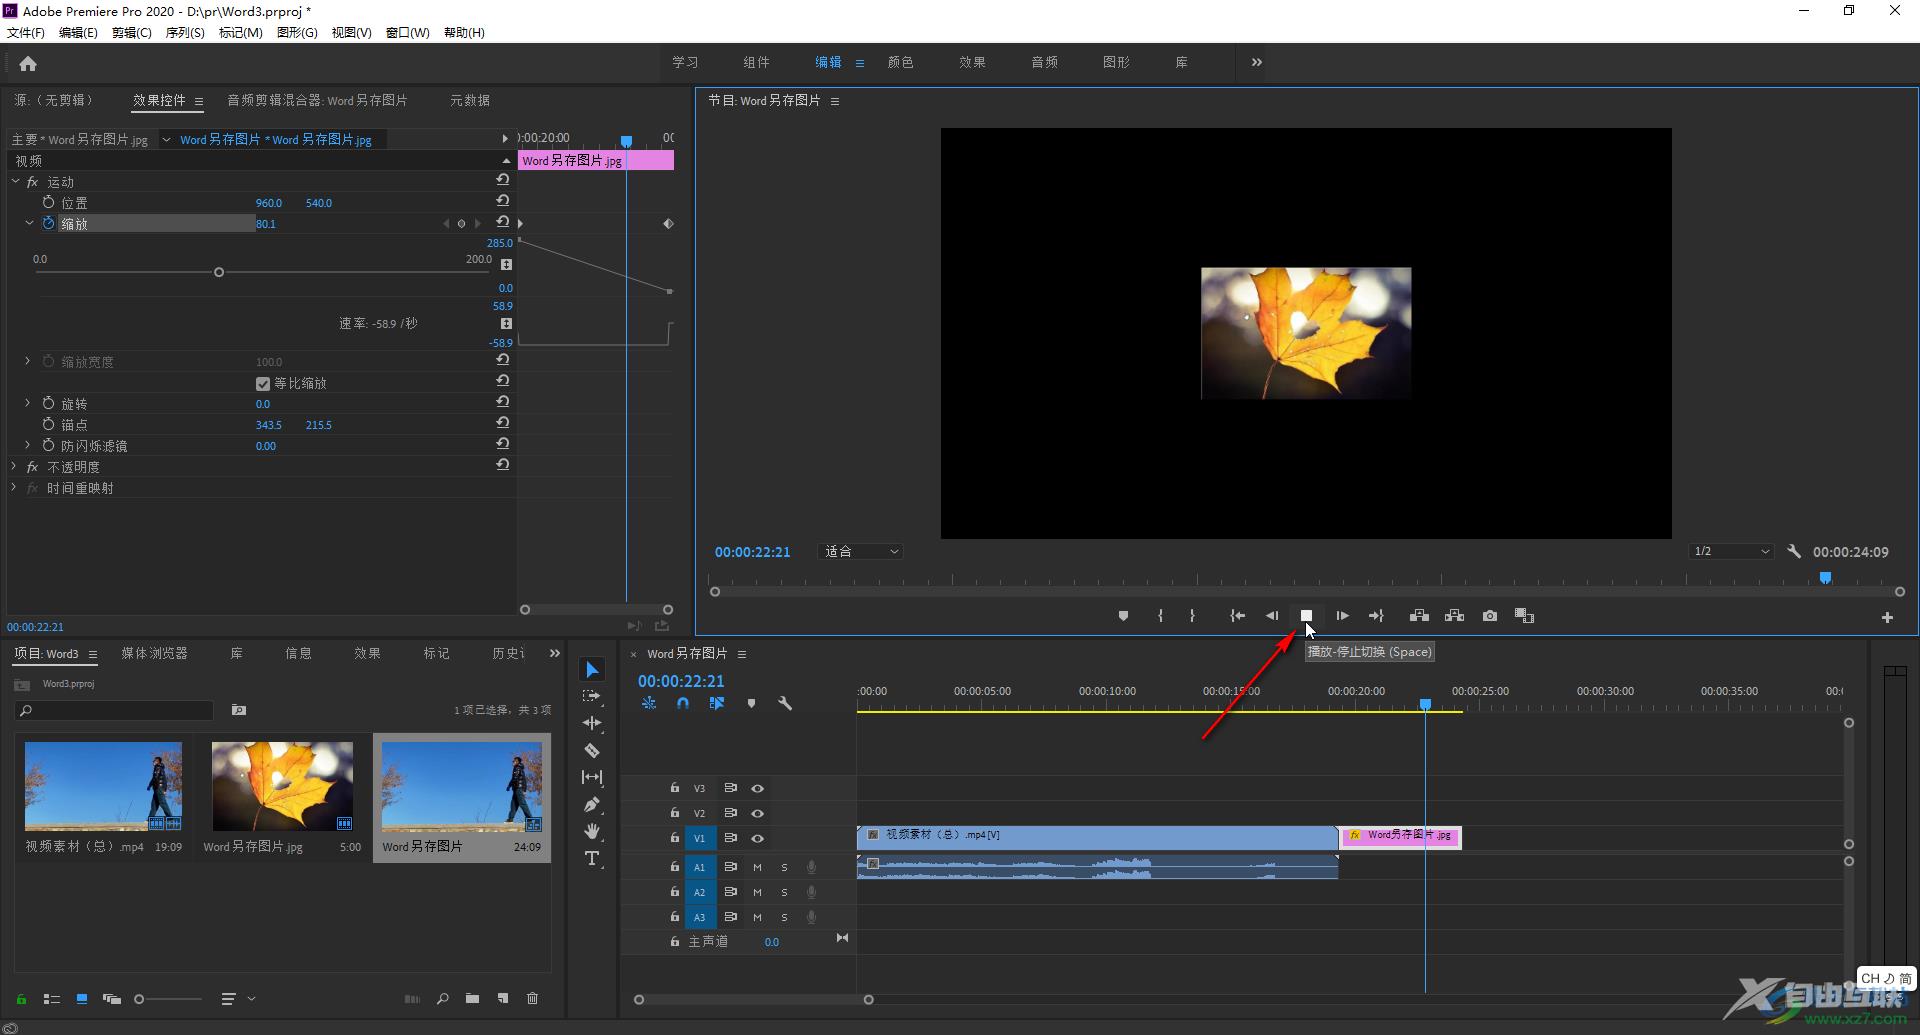Screen dimensions: 1920x1035
Task: Switch project panel to freeform view
Action: click(x=112, y=998)
